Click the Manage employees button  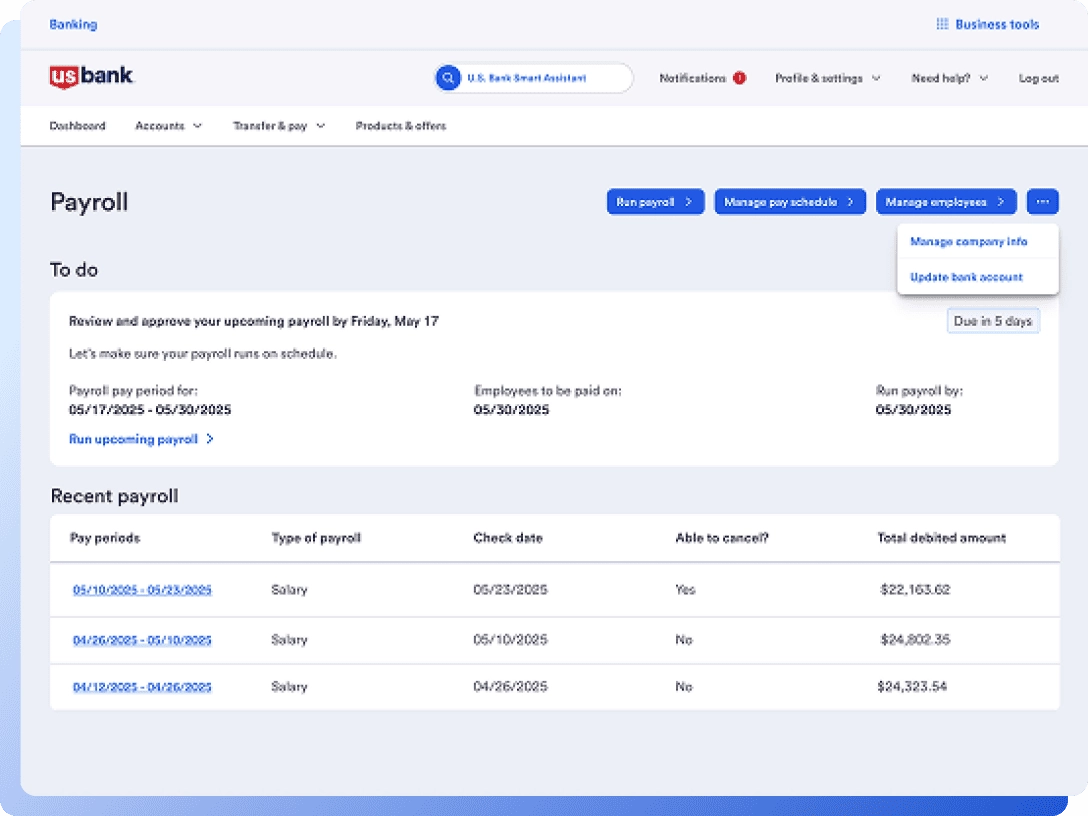945,202
